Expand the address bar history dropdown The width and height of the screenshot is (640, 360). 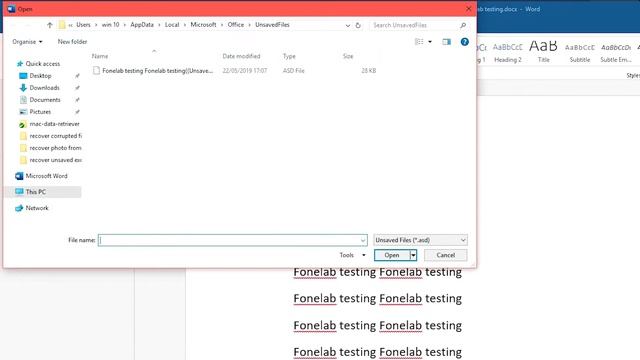point(348,25)
